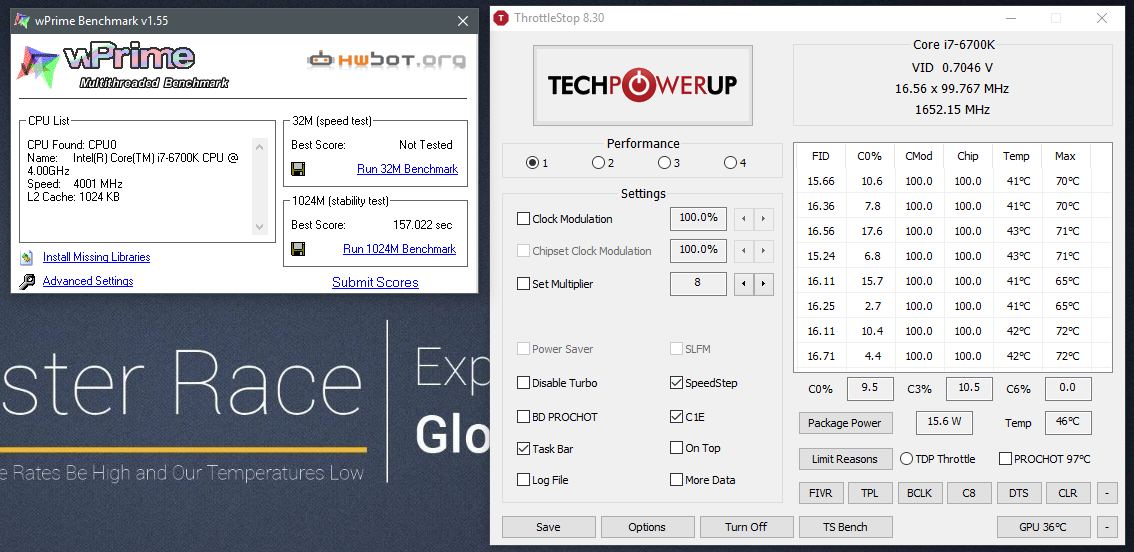
Task: Open Advanced Settings link
Action: 88,281
